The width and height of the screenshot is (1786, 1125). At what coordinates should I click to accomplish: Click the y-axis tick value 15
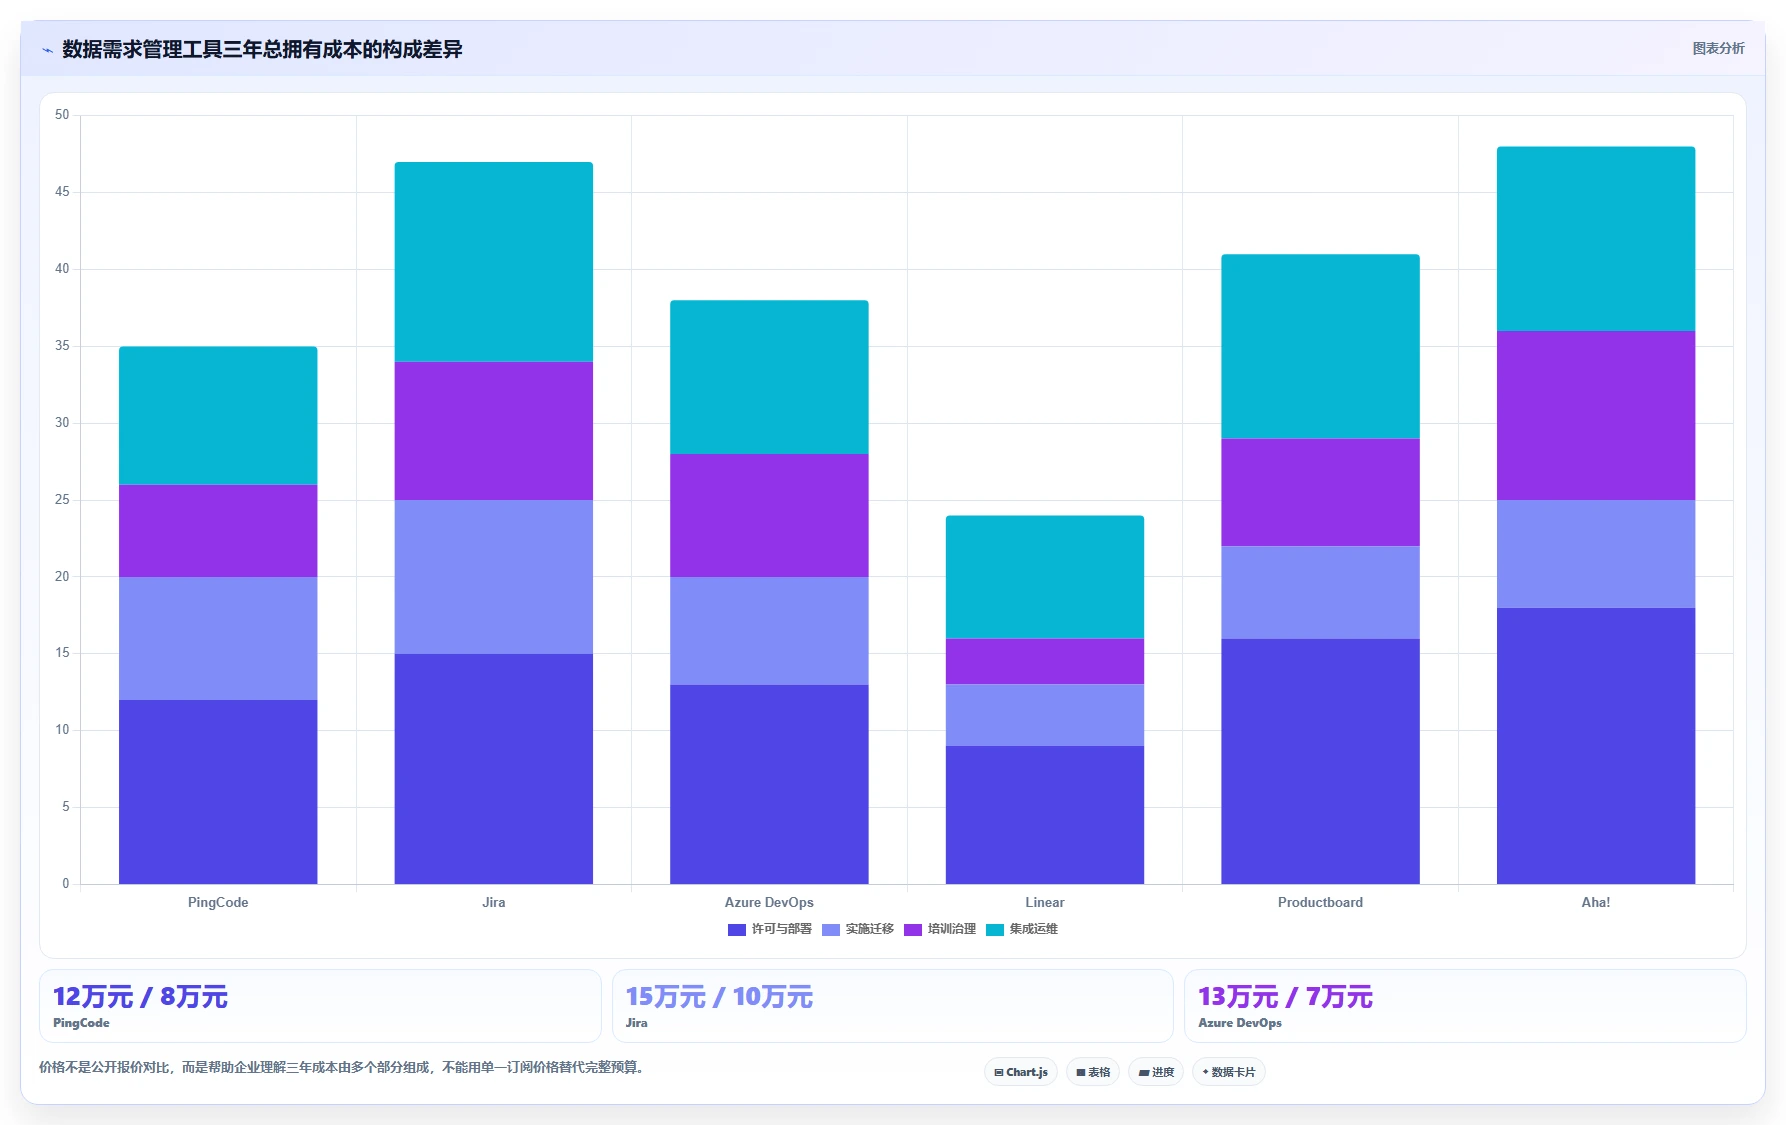click(62, 653)
